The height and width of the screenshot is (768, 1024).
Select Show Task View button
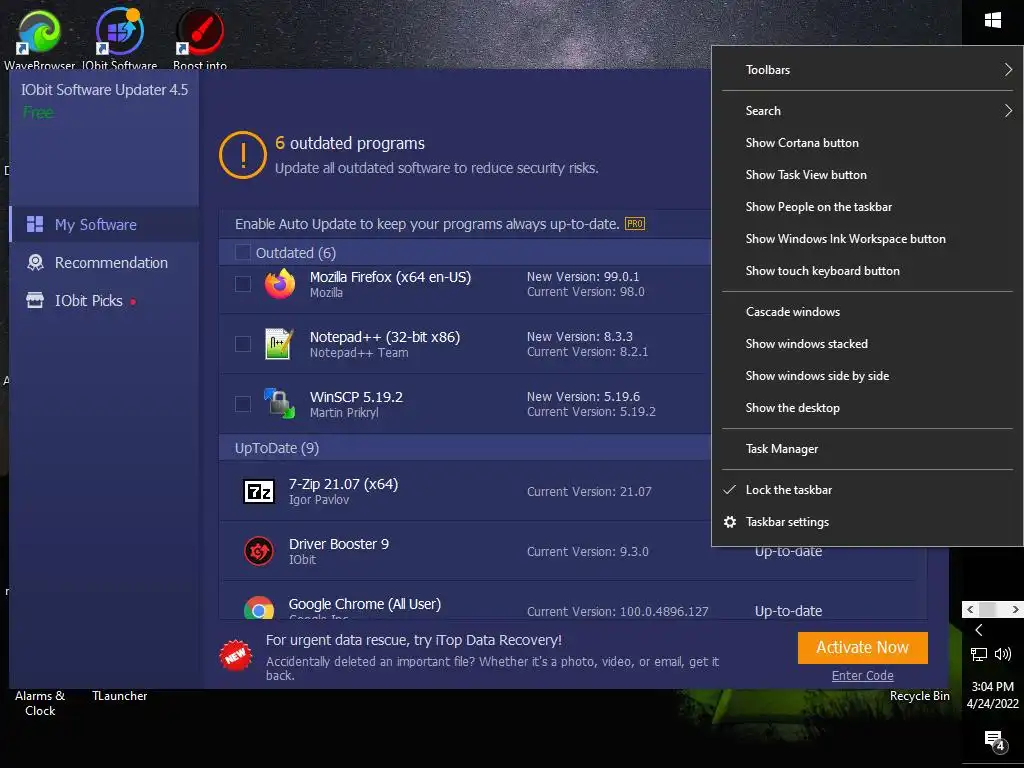(867, 175)
